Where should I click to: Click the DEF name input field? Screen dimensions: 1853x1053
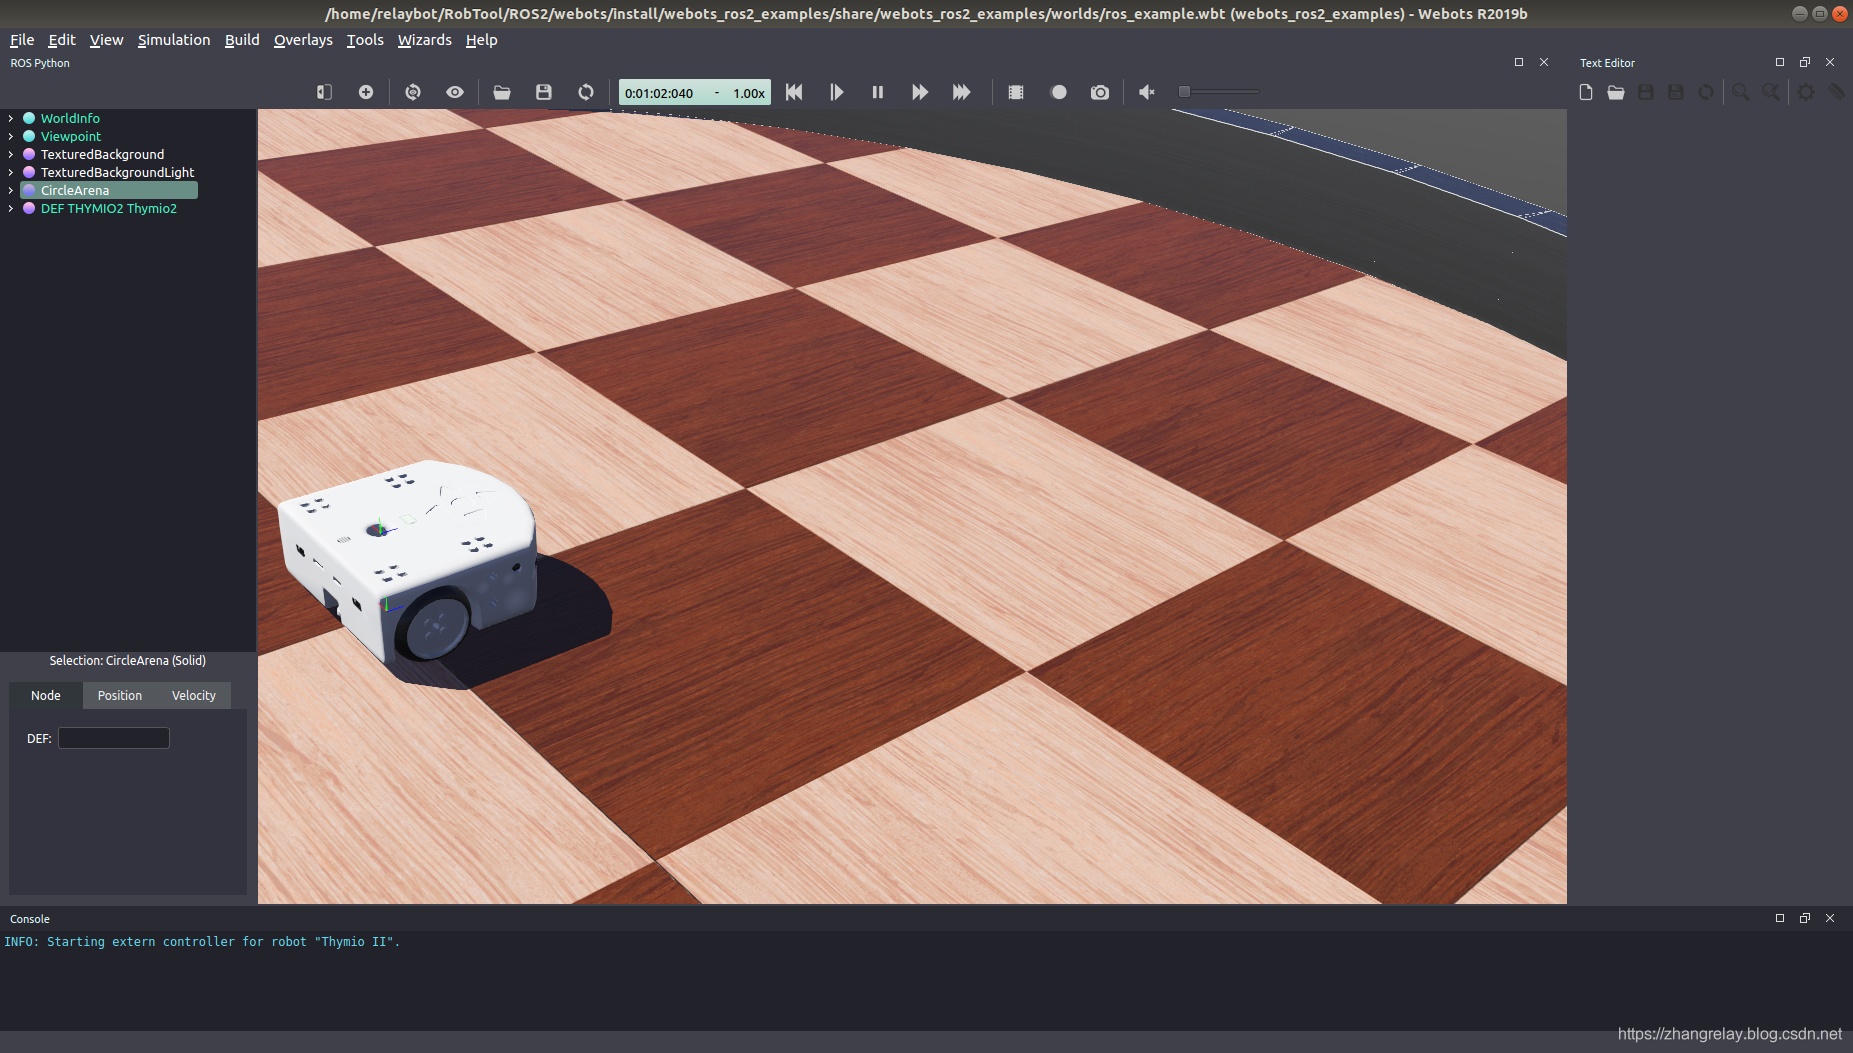click(x=114, y=738)
